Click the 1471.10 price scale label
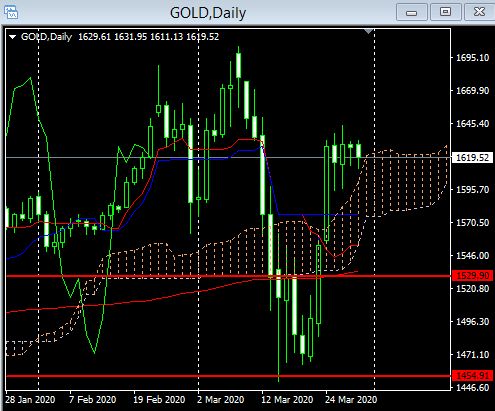The width and height of the screenshot is (495, 411). pos(472,355)
